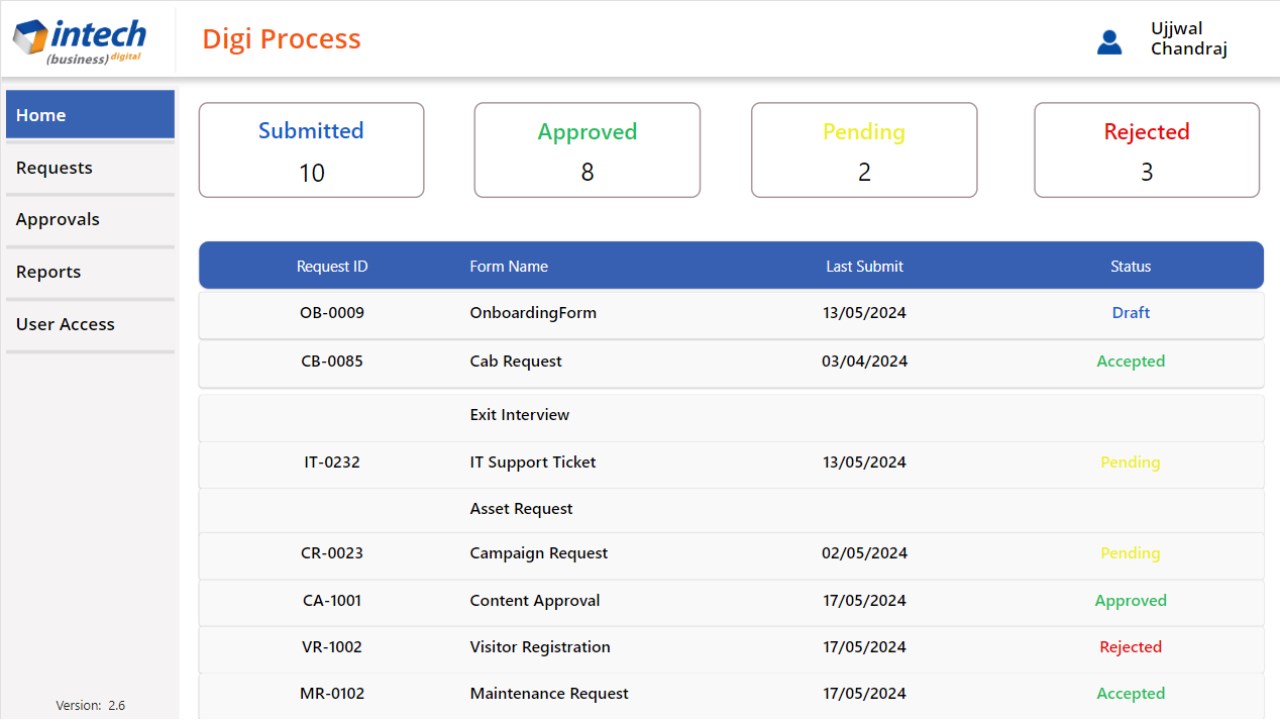Click Approved status for Content Approval
The image size is (1280, 720).
1131,601
